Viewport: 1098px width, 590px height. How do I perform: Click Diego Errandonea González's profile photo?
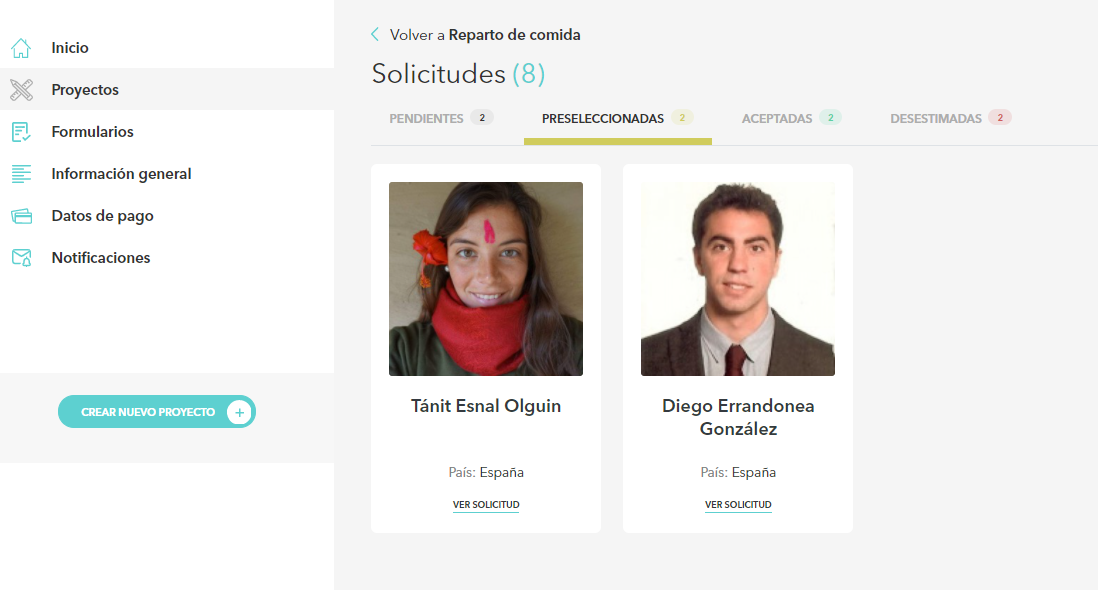pos(738,279)
